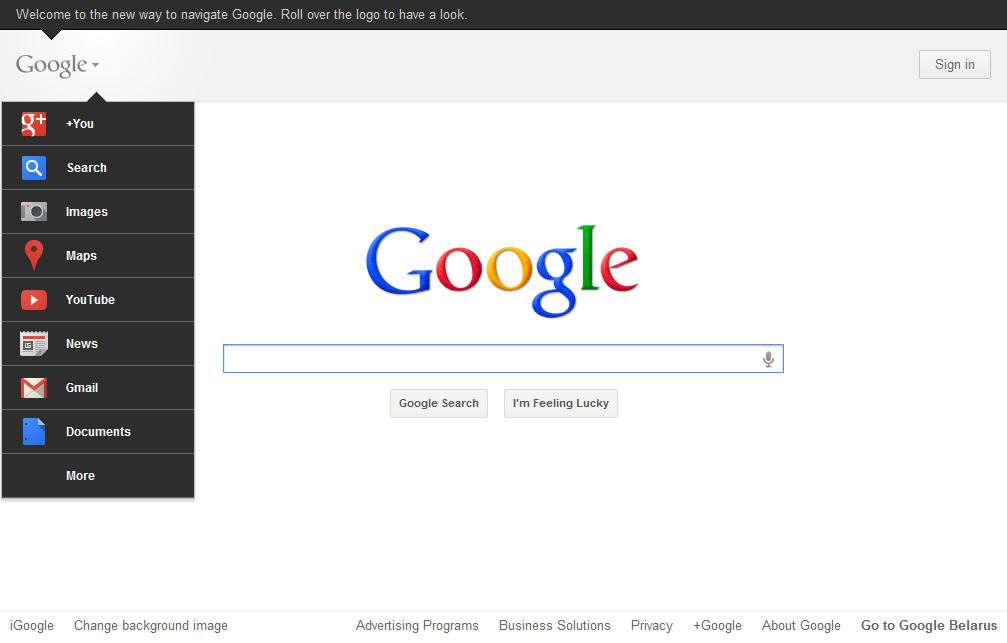Screen dimensions: 1007x643
Task: Choose Images label in the menu
Action: click(x=87, y=212)
